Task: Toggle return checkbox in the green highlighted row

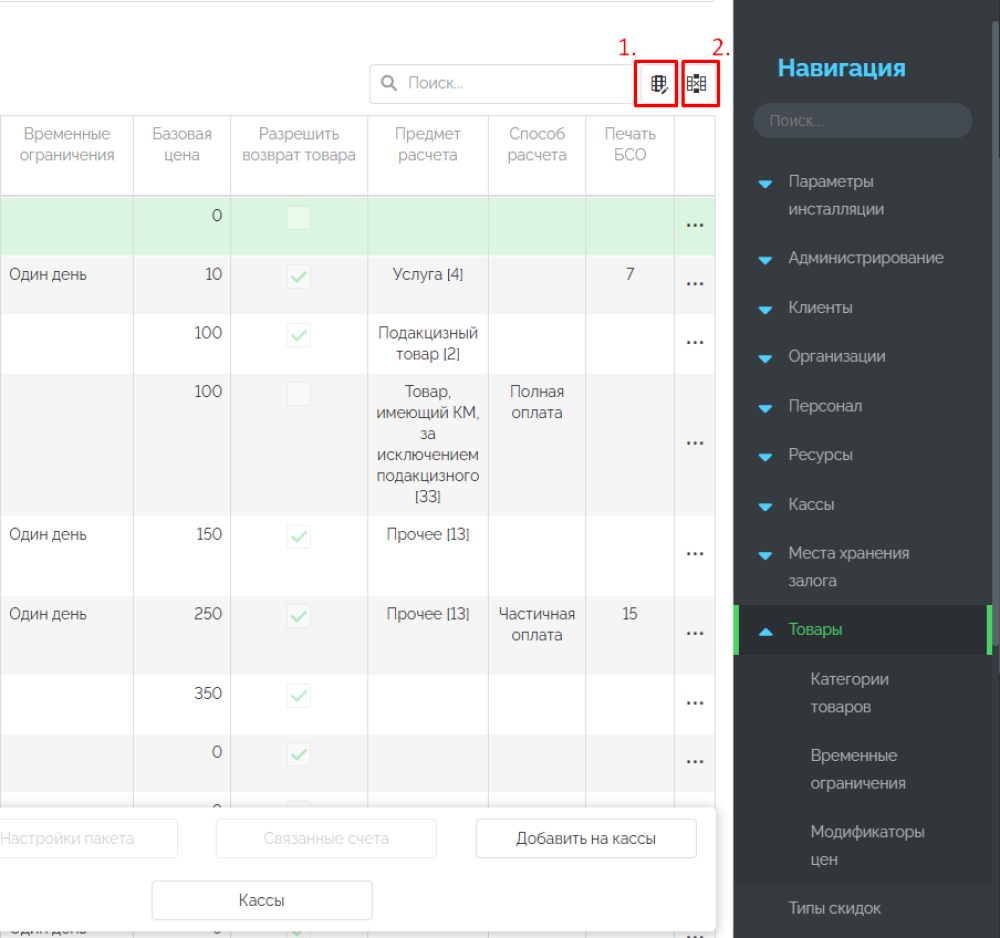Action: pos(298,218)
